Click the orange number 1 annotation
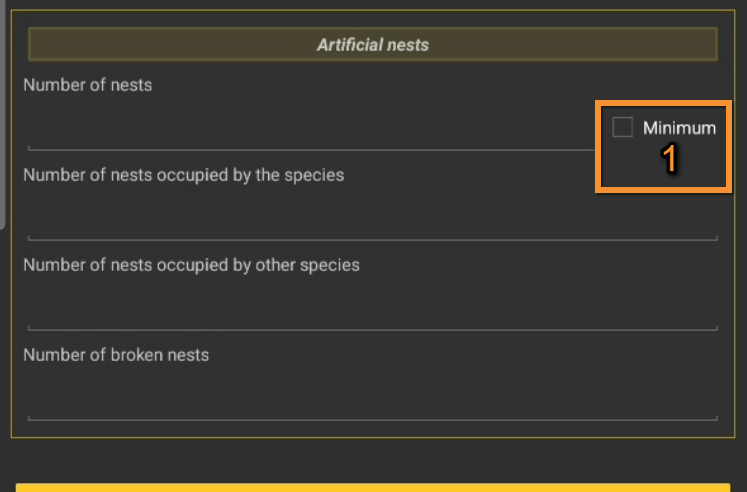 point(671,159)
